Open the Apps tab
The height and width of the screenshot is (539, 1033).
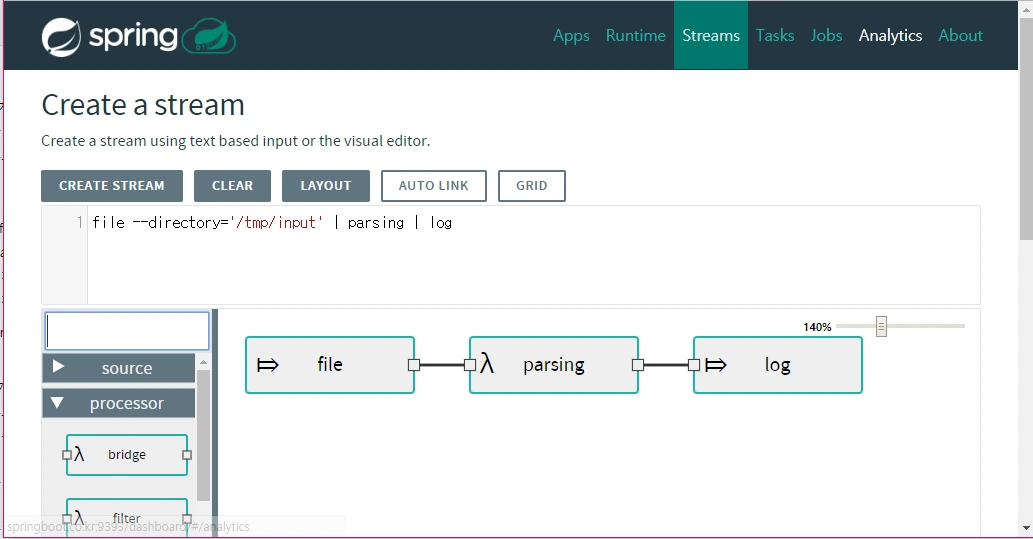pyautogui.click(x=571, y=36)
